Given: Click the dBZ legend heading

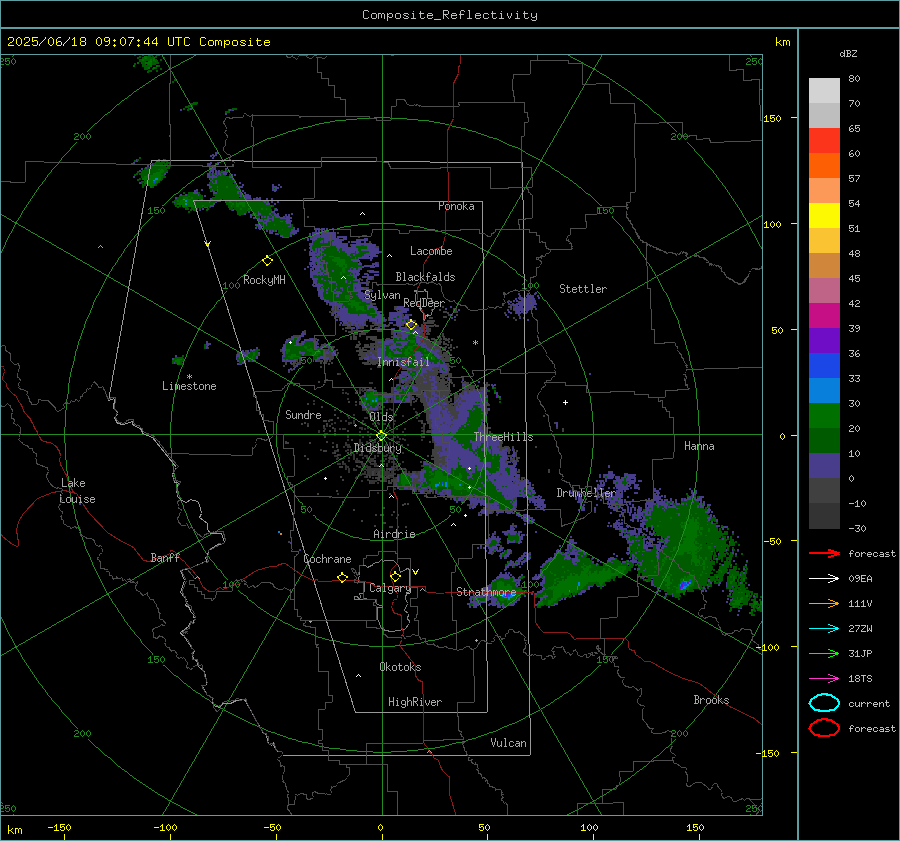Looking at the screenshot, I should click(x=848, y=53).
